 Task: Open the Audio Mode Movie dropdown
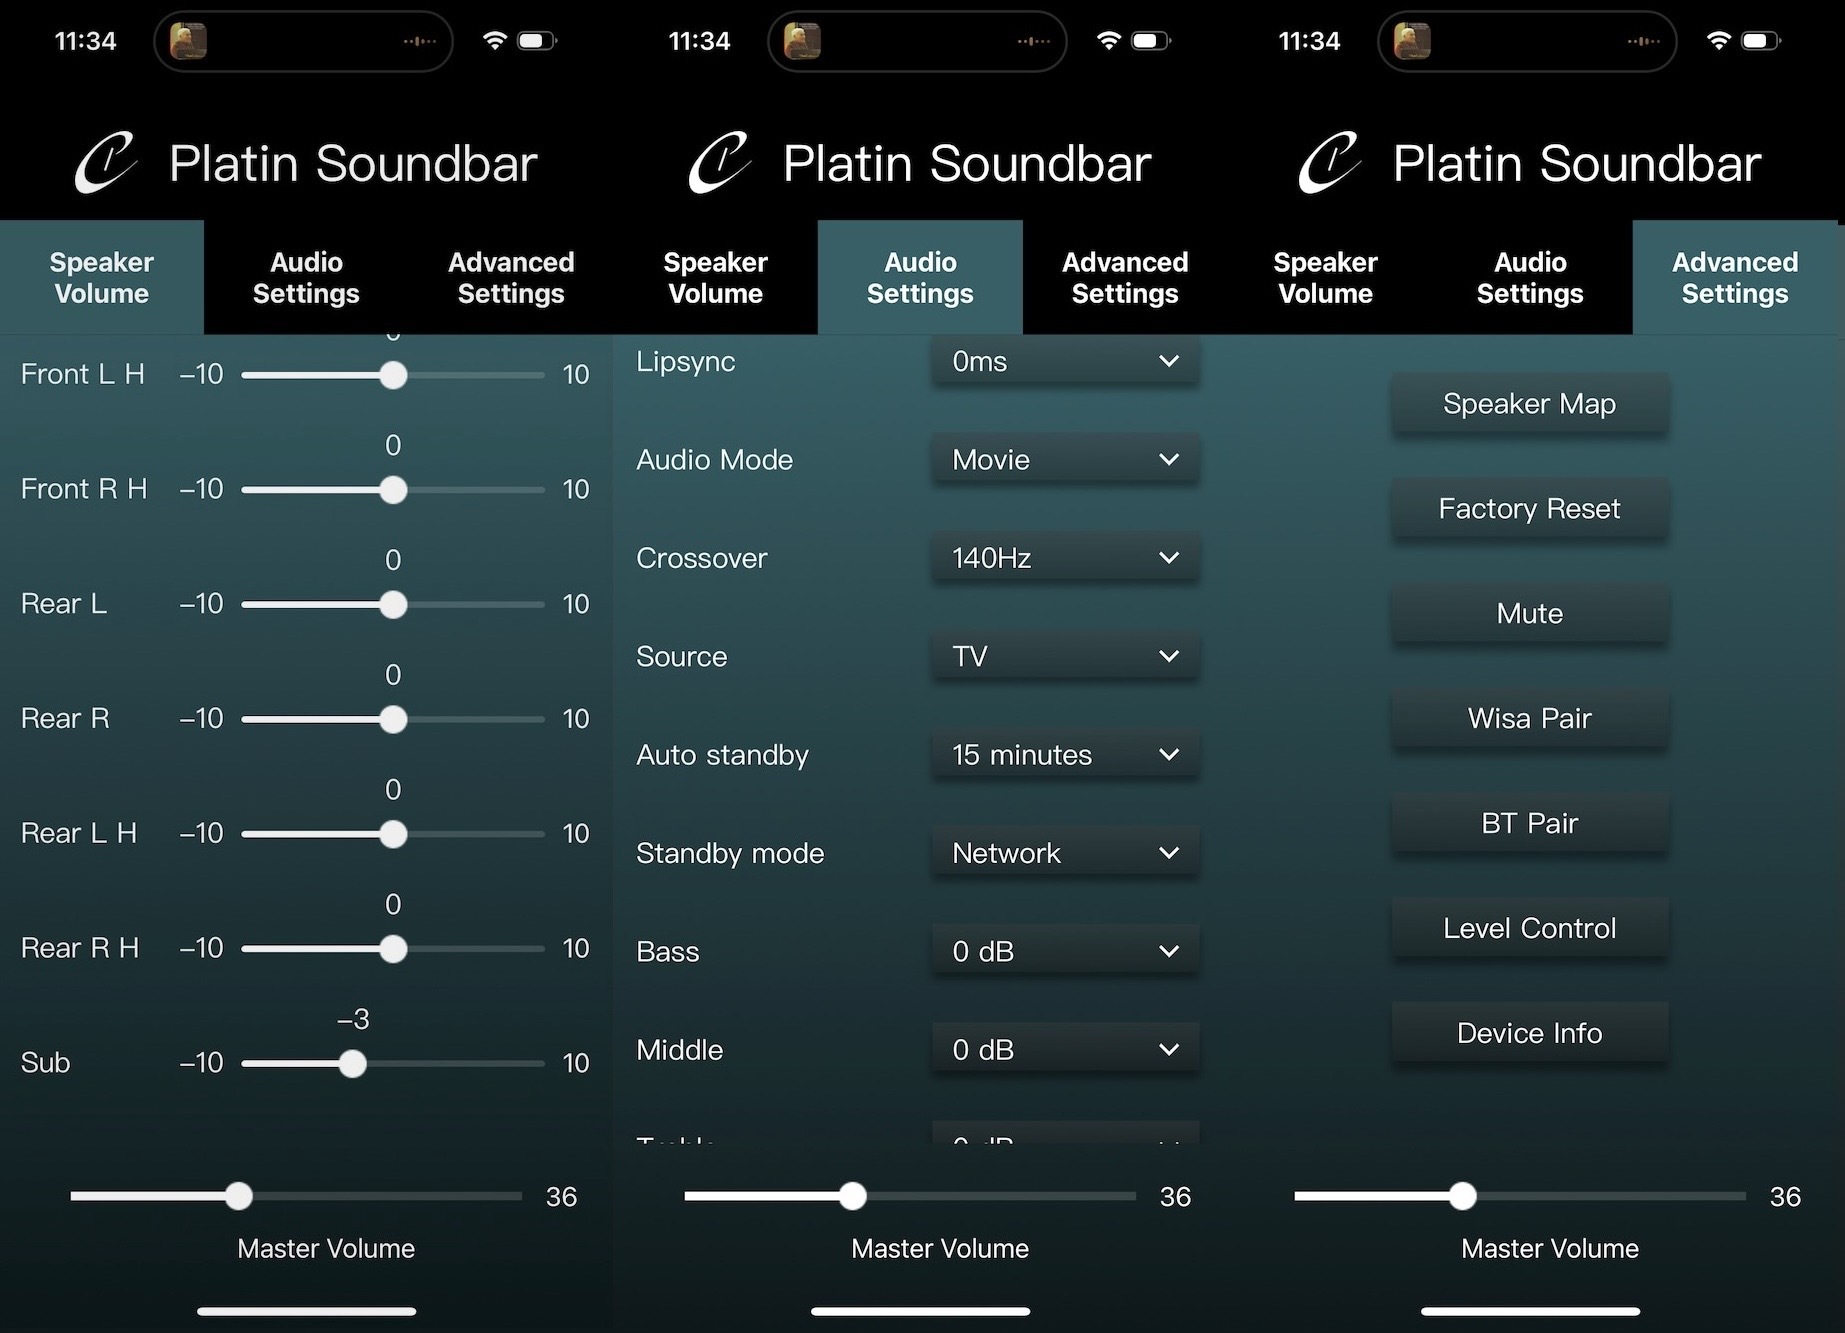click(1065, 459)
